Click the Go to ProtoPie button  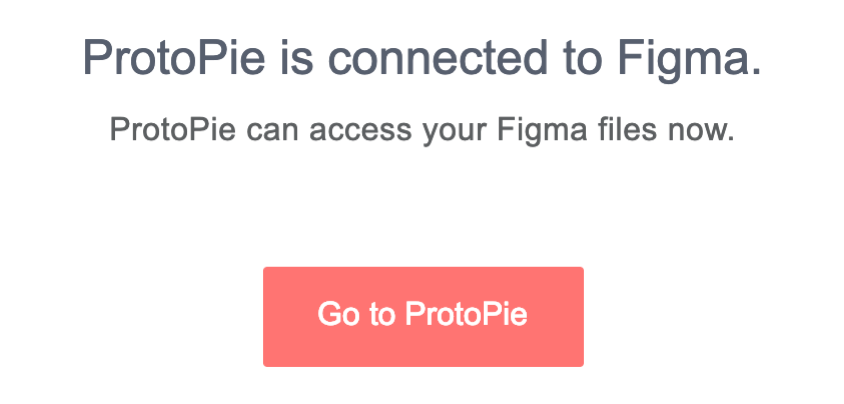click(422, 316)
